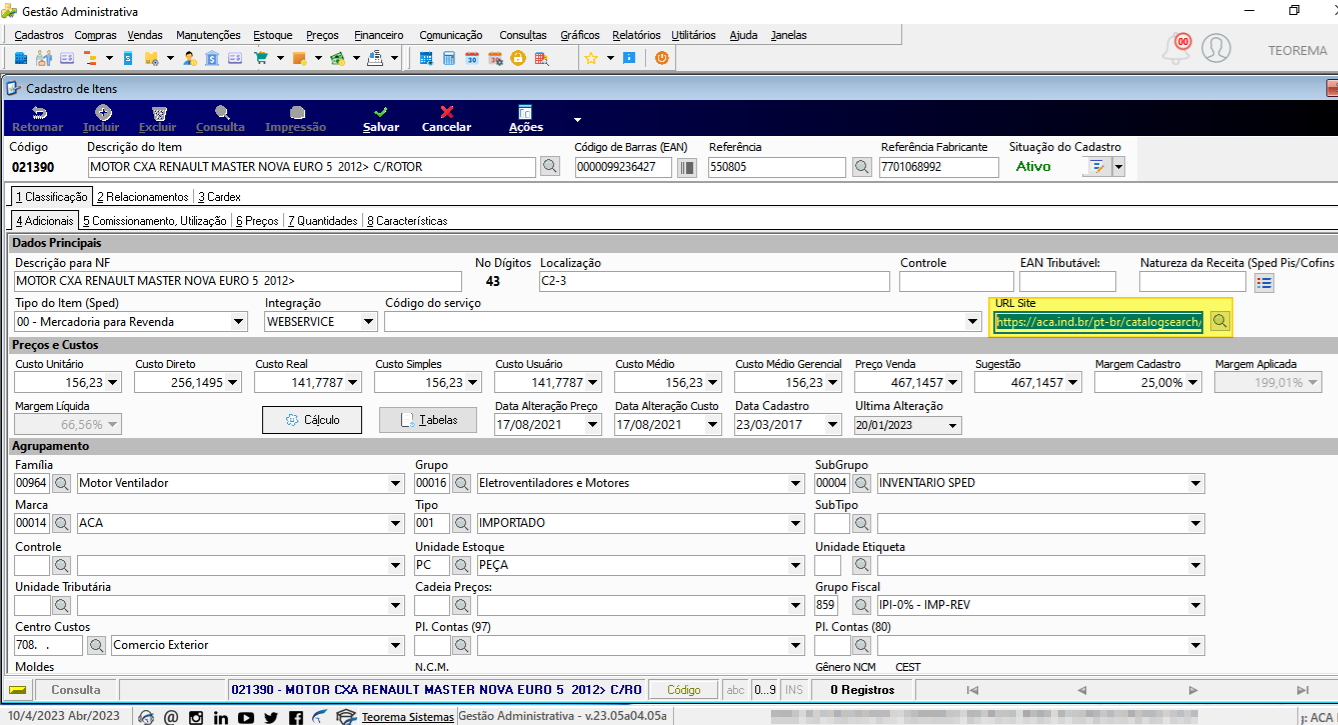The image size is (1338, 725).
Task: Open the Financeiro menu
Action: (379, 35)
